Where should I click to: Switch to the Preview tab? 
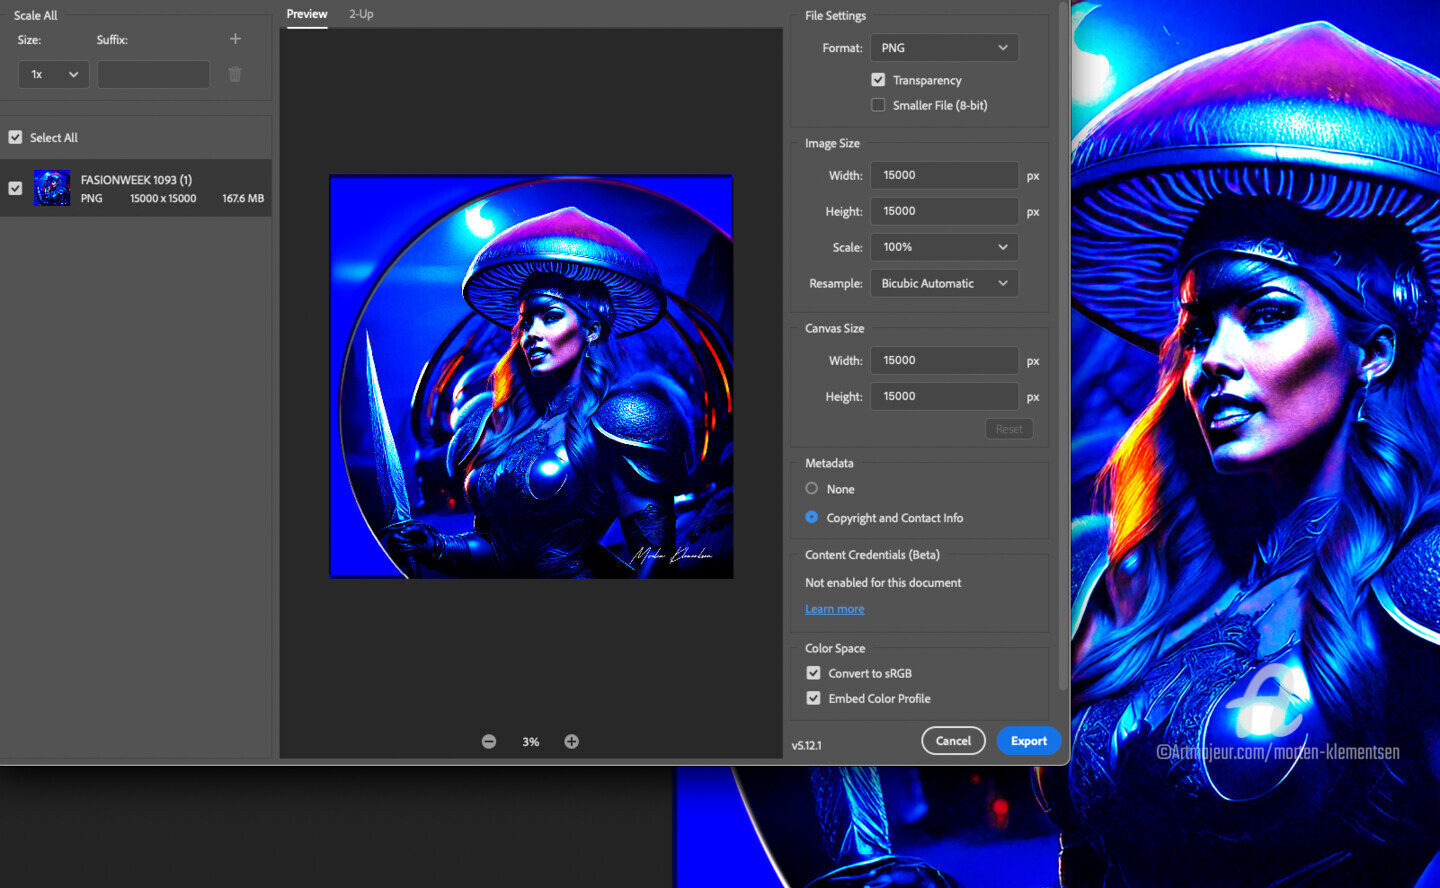pyautogui.click(x=307, y=14)
